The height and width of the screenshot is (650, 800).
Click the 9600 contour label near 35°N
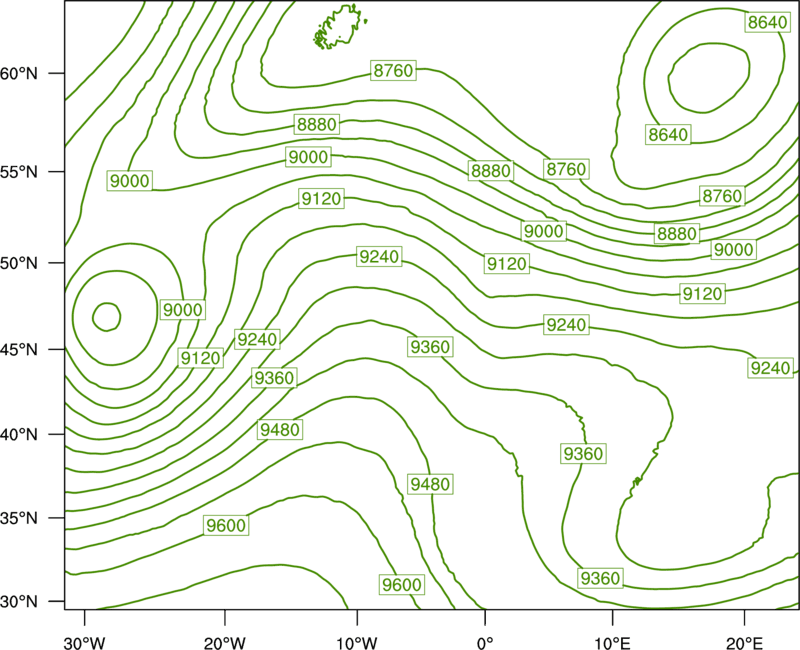(x=226, y=525)
